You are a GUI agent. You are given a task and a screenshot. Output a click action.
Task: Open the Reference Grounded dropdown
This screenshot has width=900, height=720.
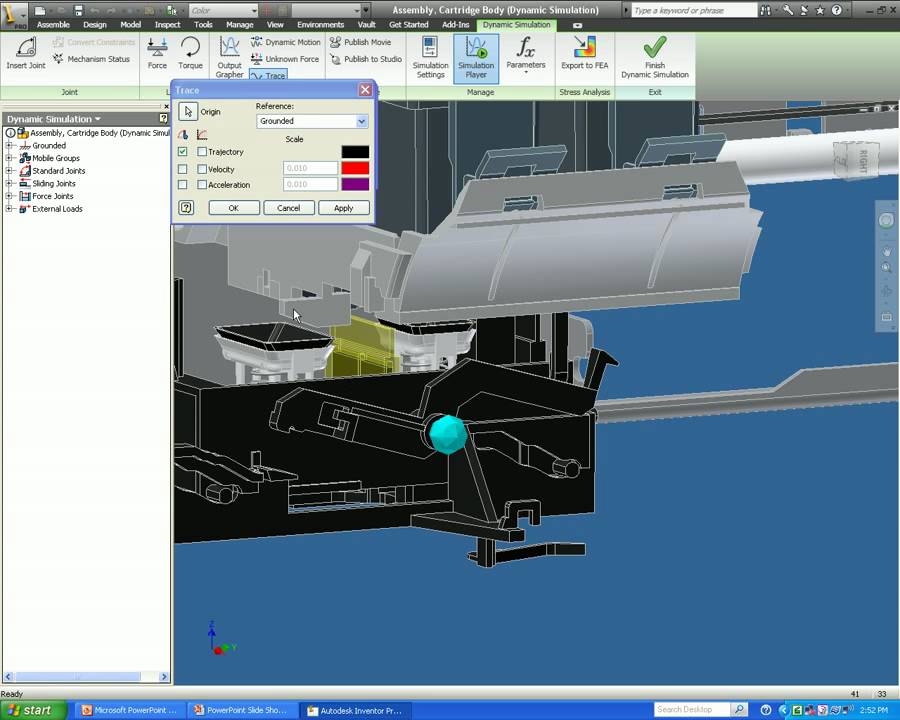(x=362, y=121)
